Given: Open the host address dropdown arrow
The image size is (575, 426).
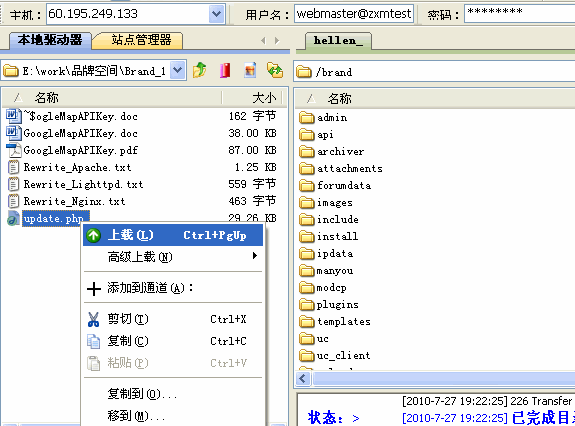Looking at the screenshot, I should point(216,14).
